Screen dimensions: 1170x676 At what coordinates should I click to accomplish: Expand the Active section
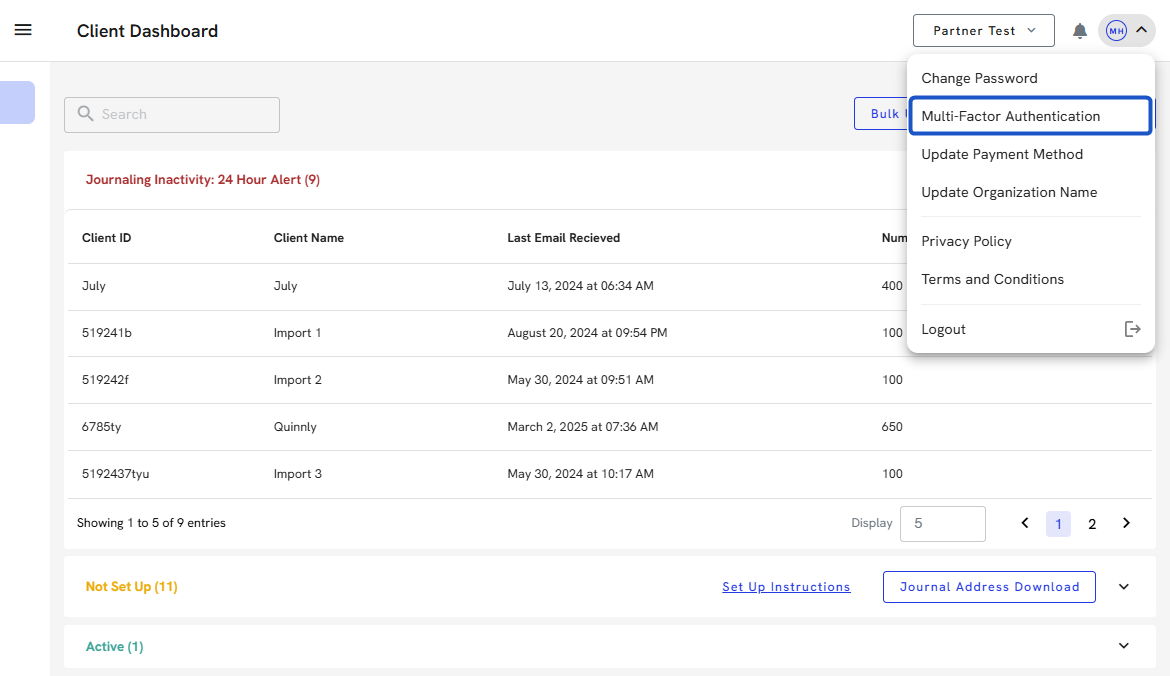click(x=1123, y=646)
